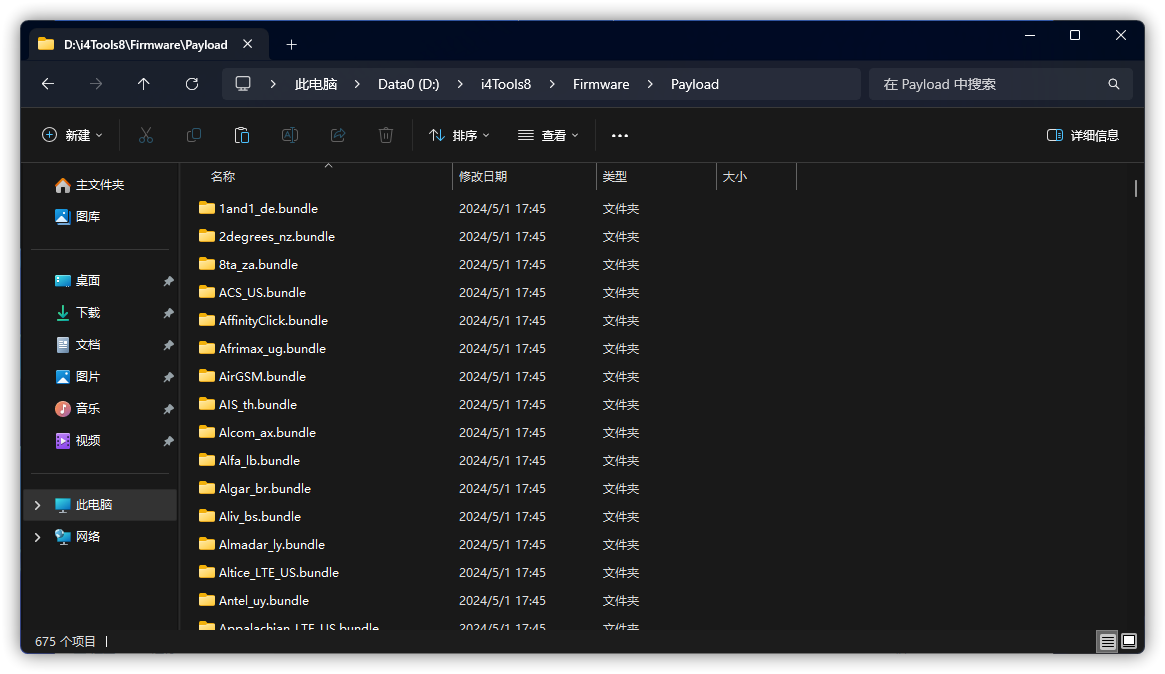Image resolution: width=1165 pixels, height=674 pixels.
Task: Switch to large thumbnails view in status bar
Action: point(1129,641)
